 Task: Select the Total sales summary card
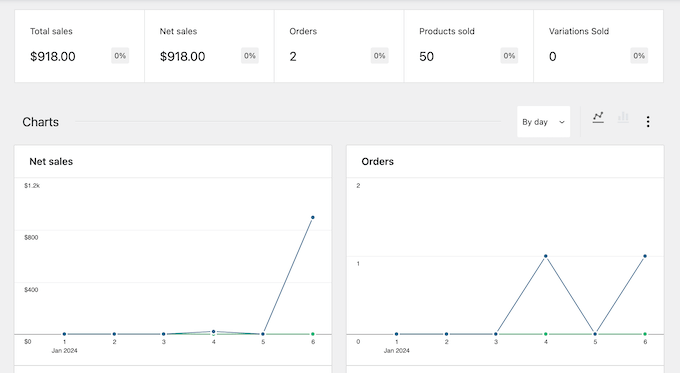point(80,46)
